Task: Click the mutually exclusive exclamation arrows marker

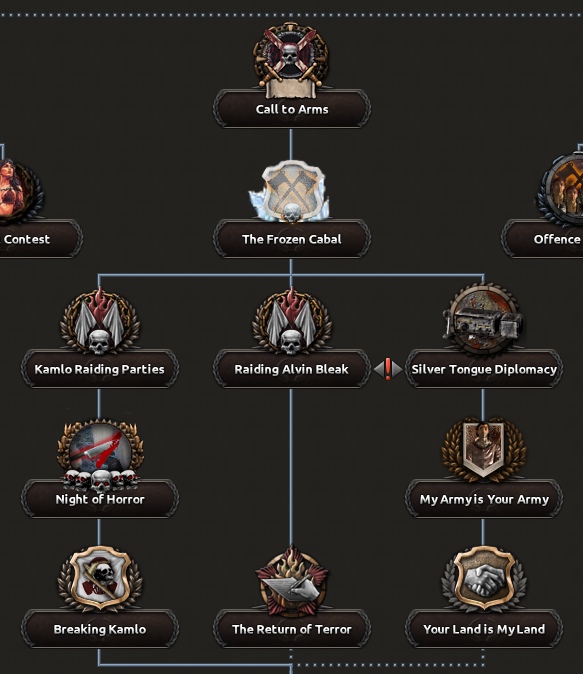Action: pyautogui.click(x=388, y=369)
